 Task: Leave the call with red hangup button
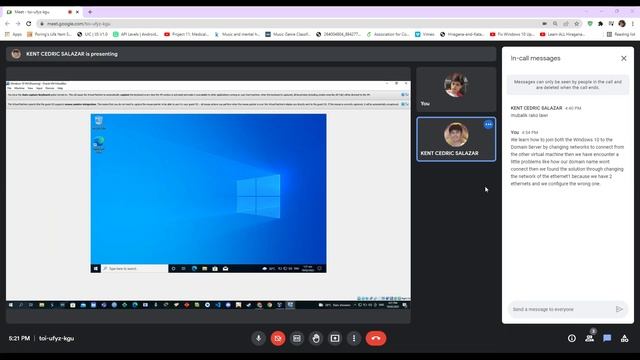point(376,338)
